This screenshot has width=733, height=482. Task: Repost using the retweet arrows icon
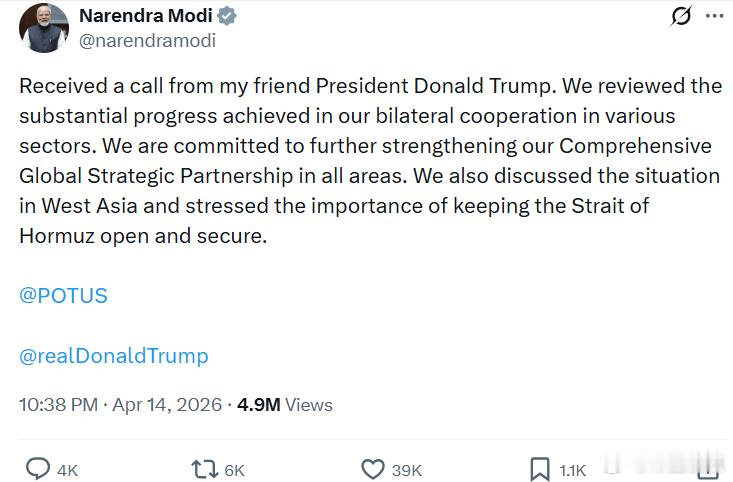[204, 469]
